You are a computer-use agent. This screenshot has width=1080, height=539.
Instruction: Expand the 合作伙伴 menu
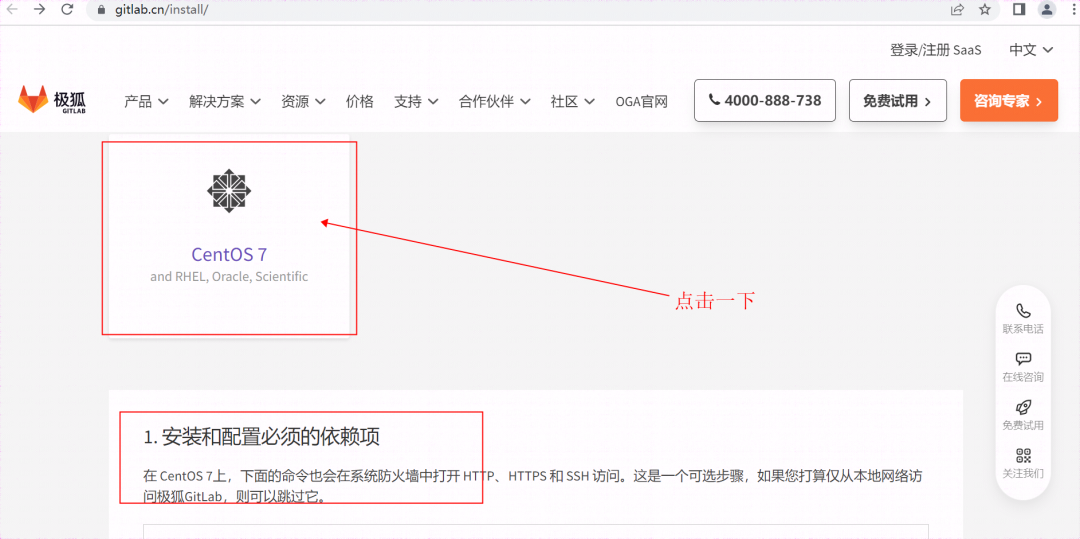[x=495, y=101]
